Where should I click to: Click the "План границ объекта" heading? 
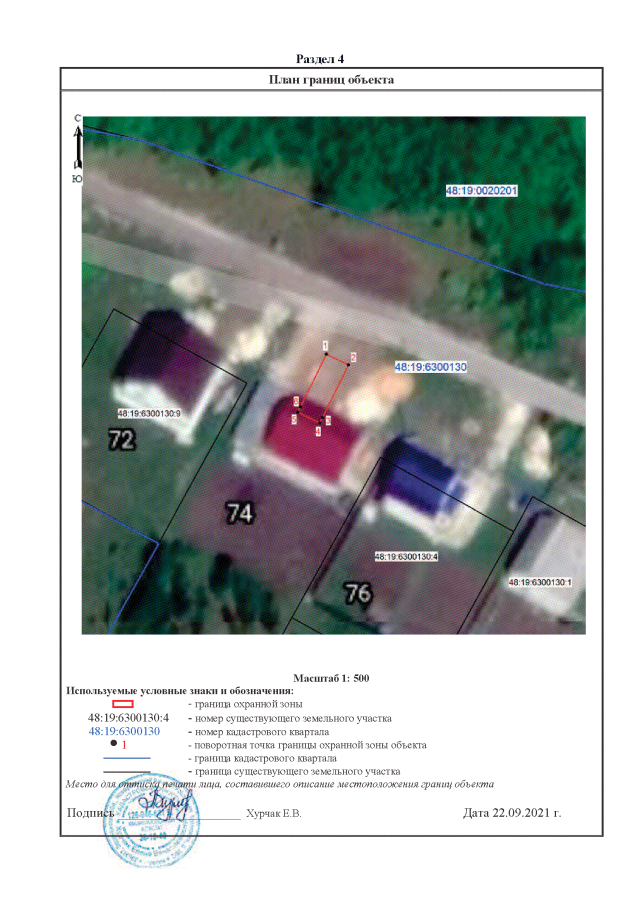[331, 80]
